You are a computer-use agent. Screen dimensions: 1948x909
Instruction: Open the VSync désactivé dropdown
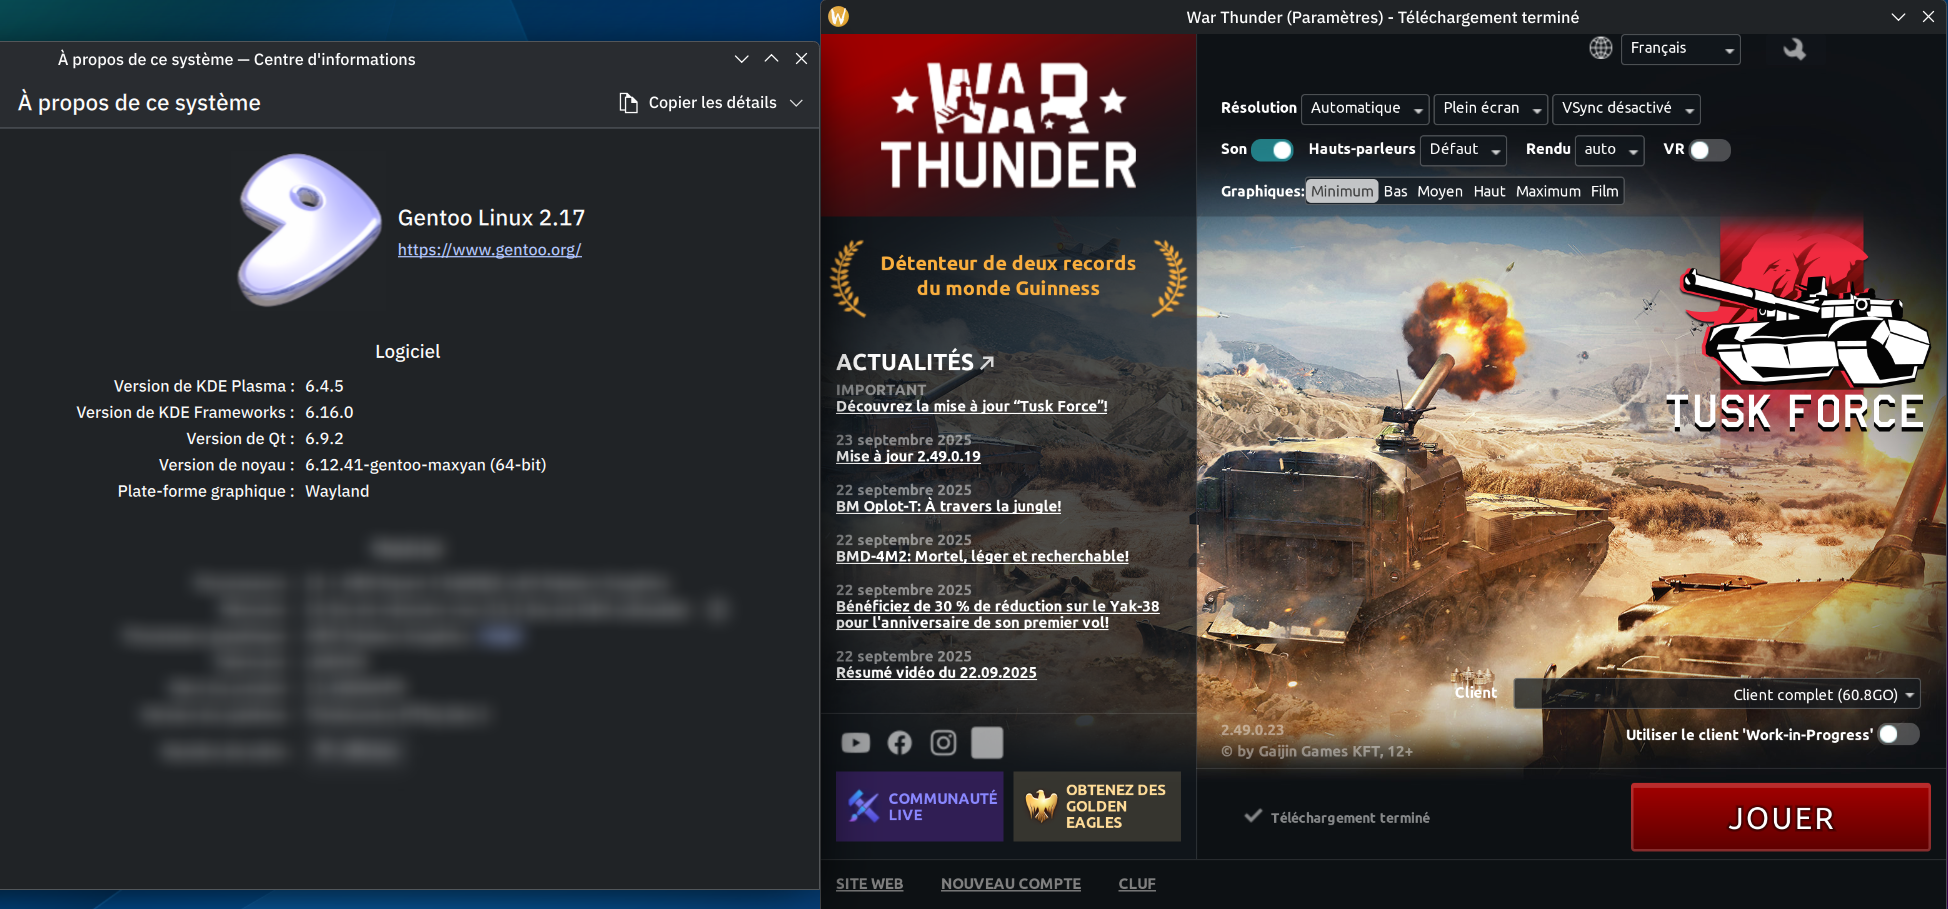point(1626,108)
